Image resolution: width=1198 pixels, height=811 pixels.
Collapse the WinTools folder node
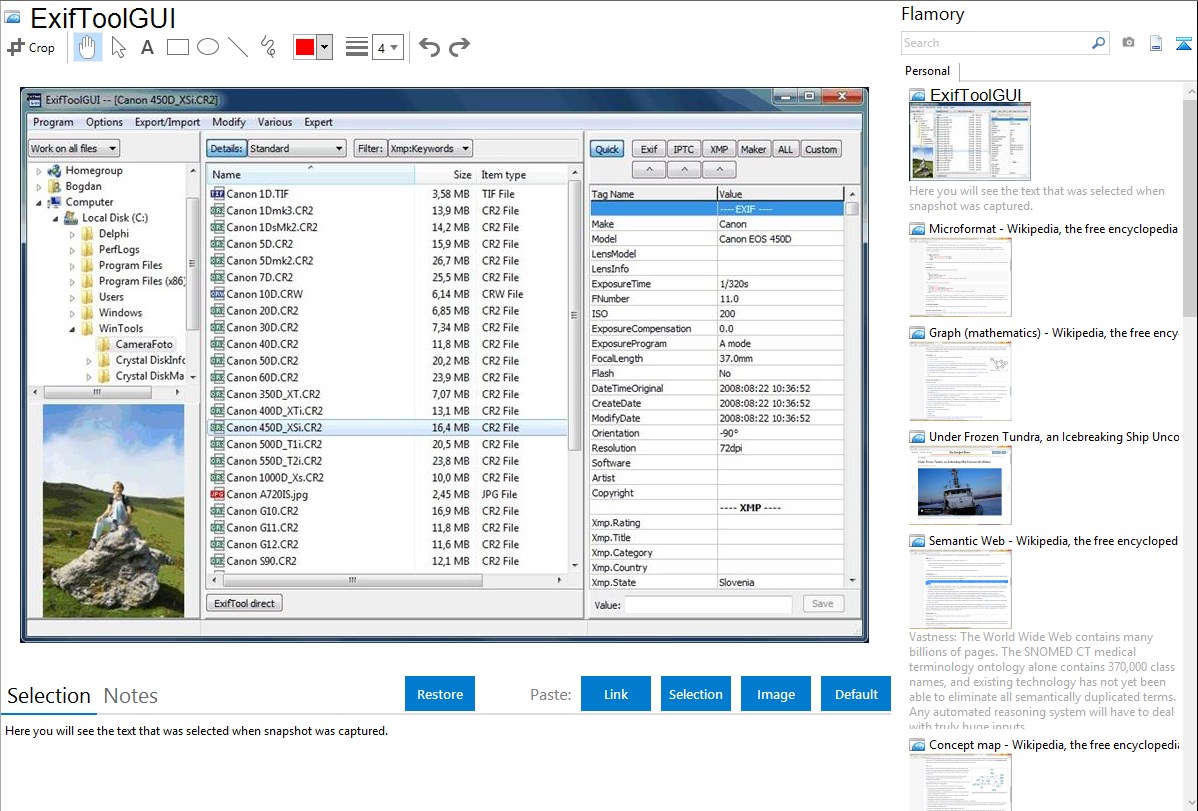(73, 329)
